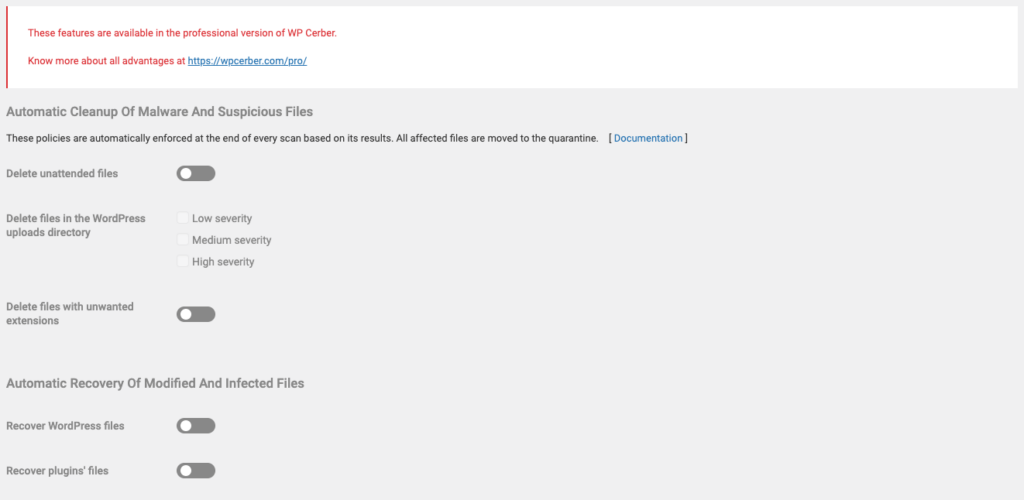Click the Automatic Cleanup Of Malware heading
The image size is (1024, 500).
click(159, 112)
